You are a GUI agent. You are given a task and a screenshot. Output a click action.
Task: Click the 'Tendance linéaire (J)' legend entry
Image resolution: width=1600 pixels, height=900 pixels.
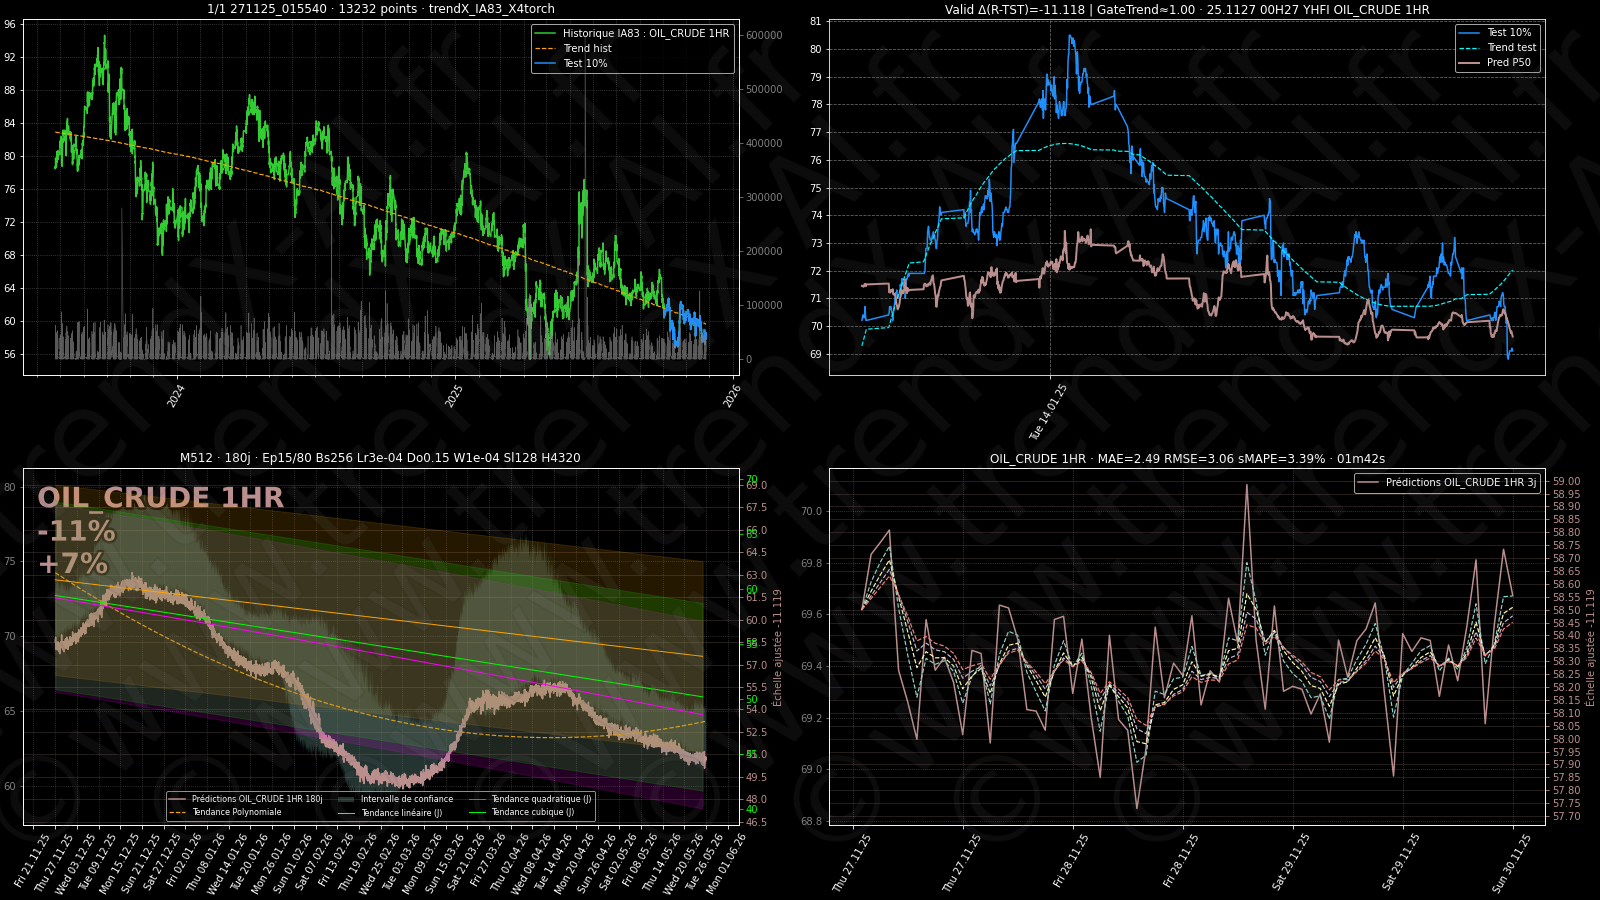401,813
